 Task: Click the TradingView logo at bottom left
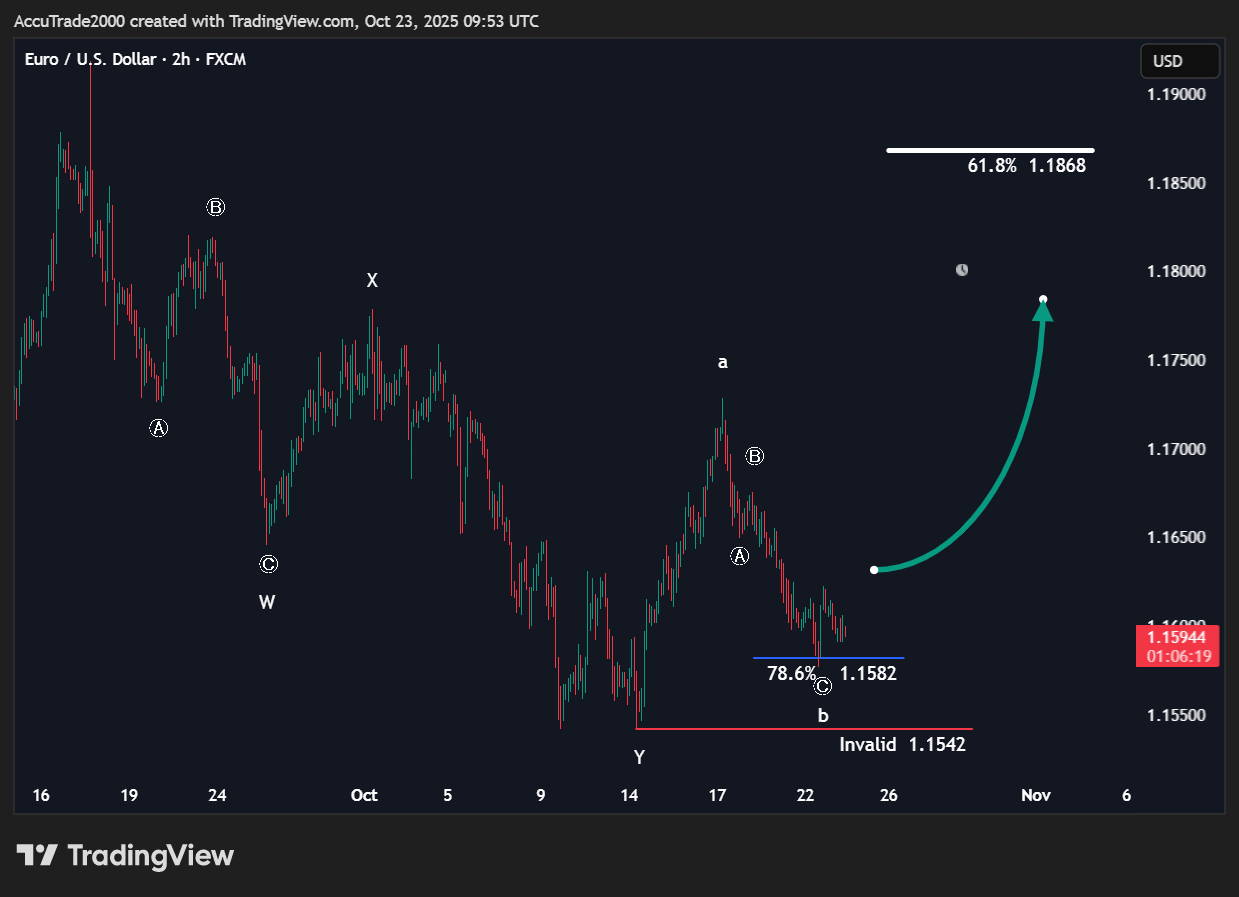125,856
